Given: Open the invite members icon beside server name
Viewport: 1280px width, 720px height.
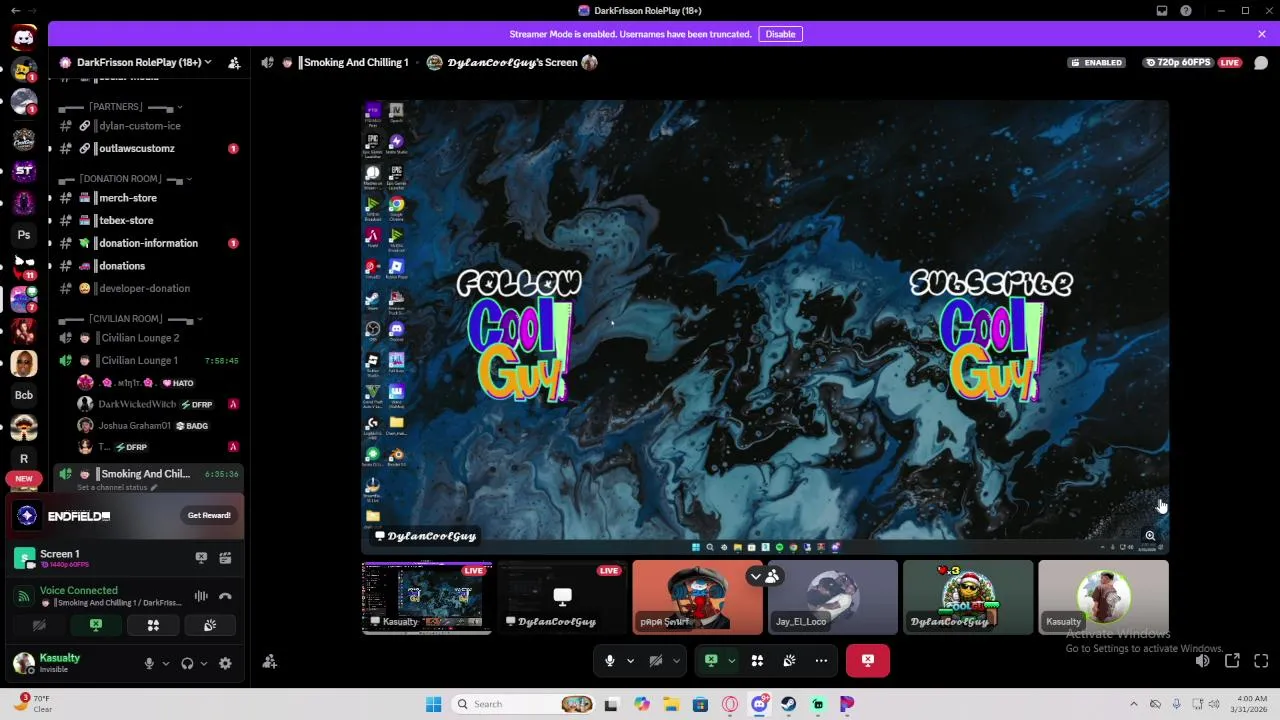Looking at the screenshot, I should [x=234, y=62].
